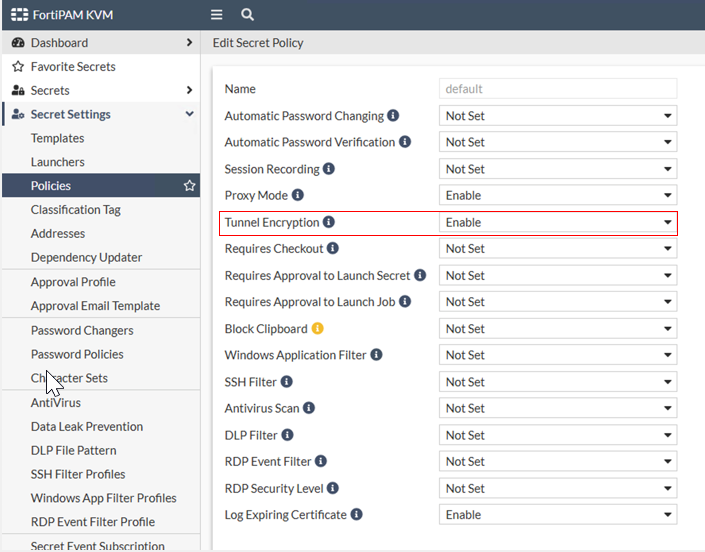Click info icon next to Tunnel Encryption
The image size is (705, 552).
tap(329, 222)
